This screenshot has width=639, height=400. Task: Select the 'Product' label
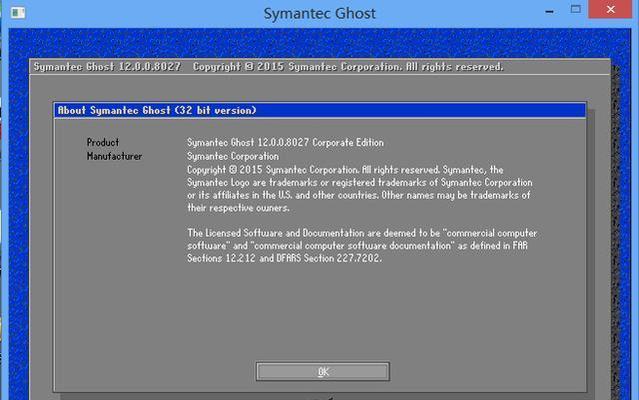coord(103,143)
